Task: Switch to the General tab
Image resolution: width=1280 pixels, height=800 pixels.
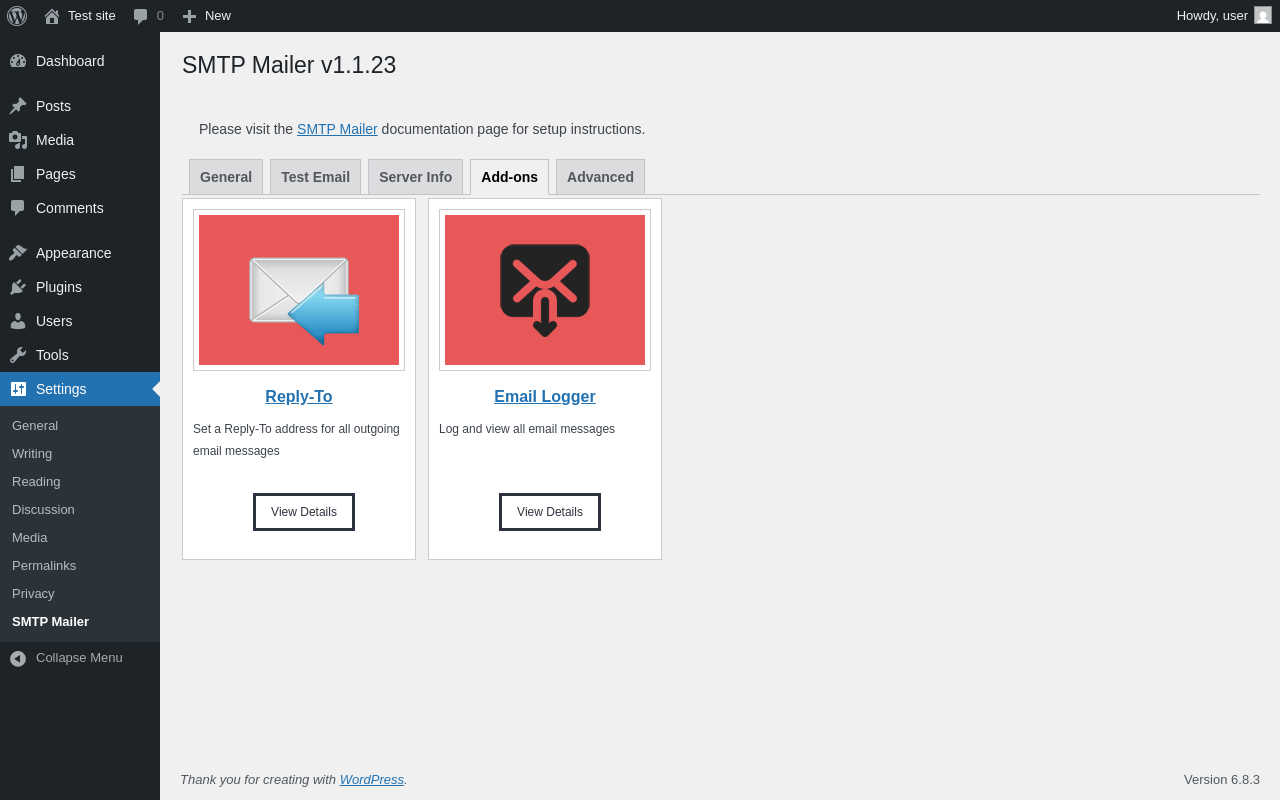Action: pyautogui.click(x=226, y=177)
